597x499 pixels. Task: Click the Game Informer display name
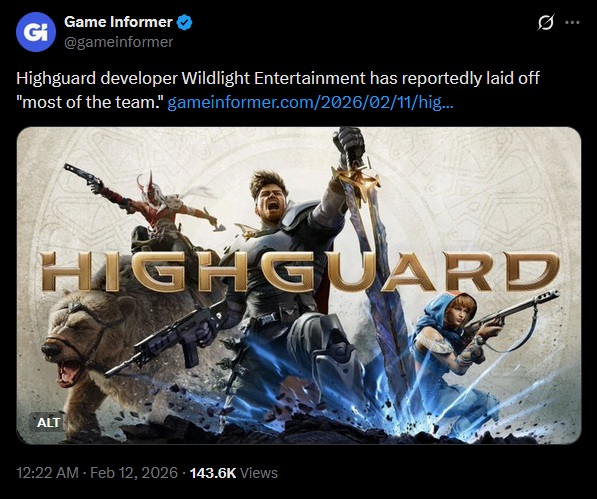coord(118,22)
